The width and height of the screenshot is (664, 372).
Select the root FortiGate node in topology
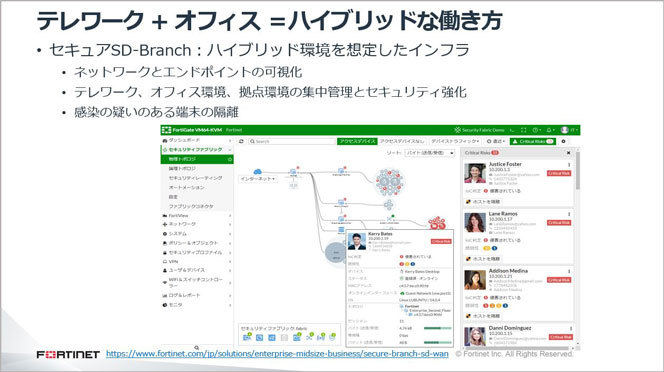293,172
